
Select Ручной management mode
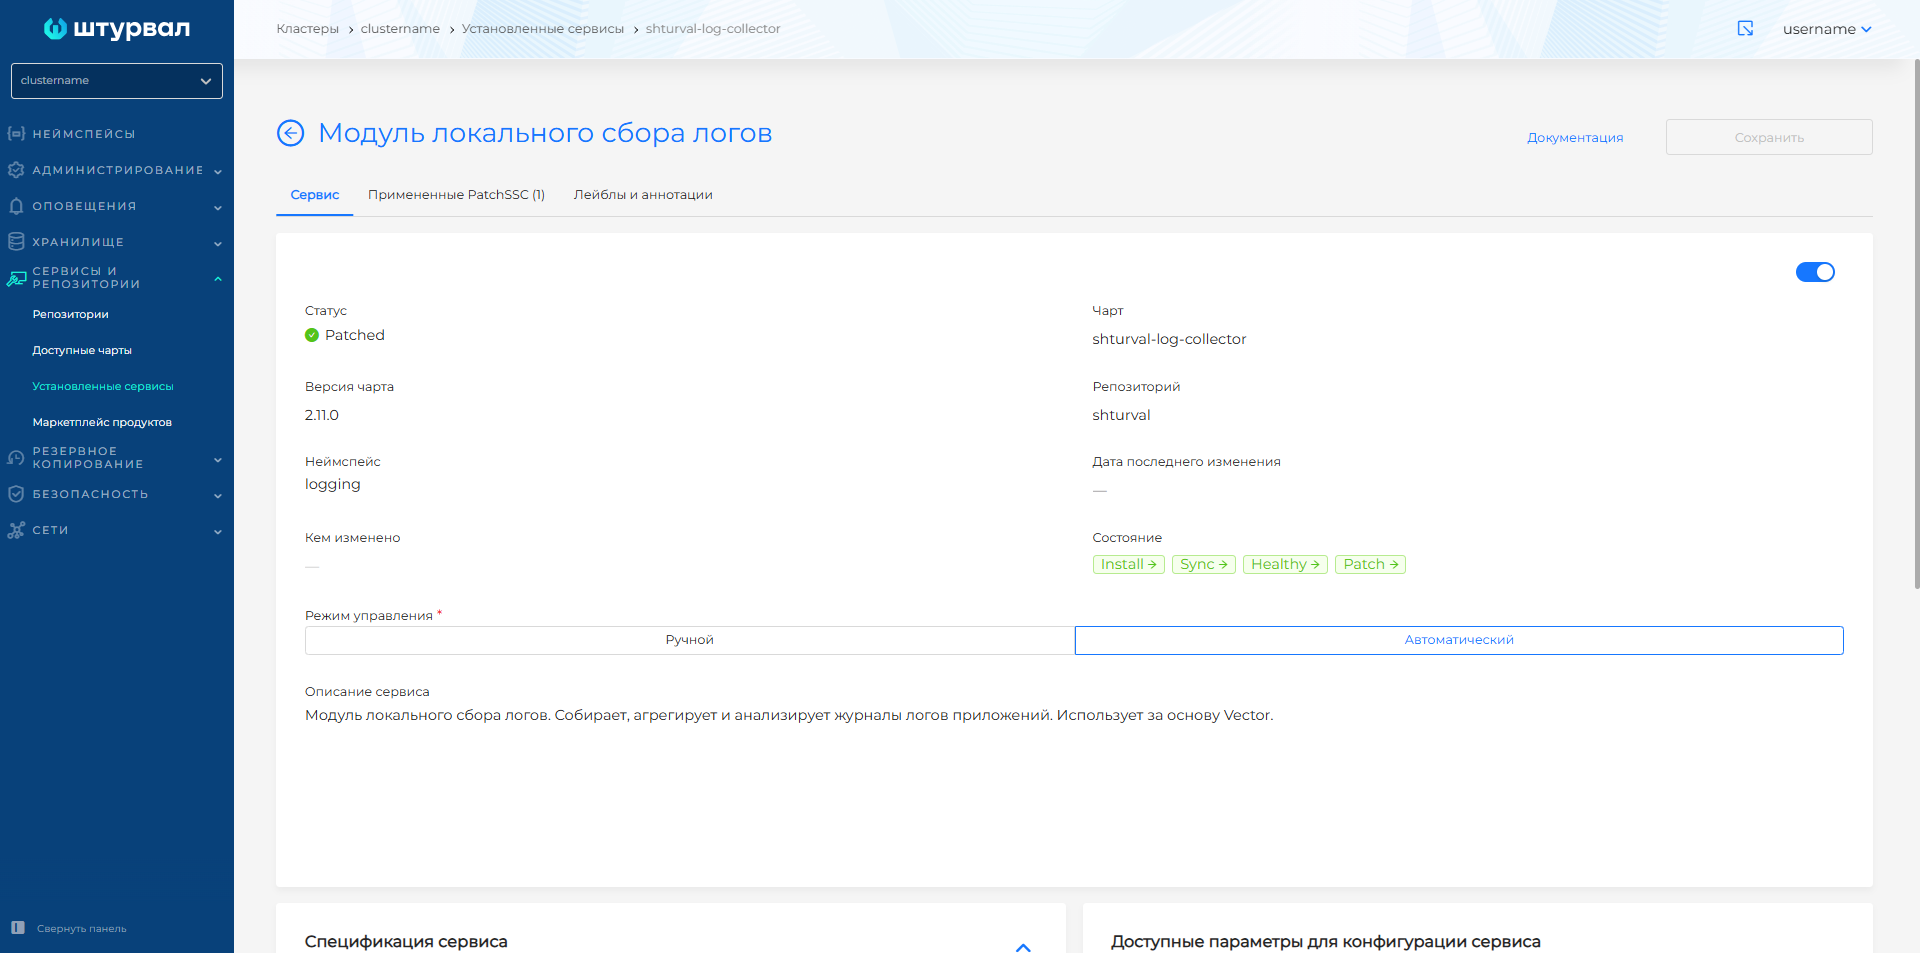689,640
